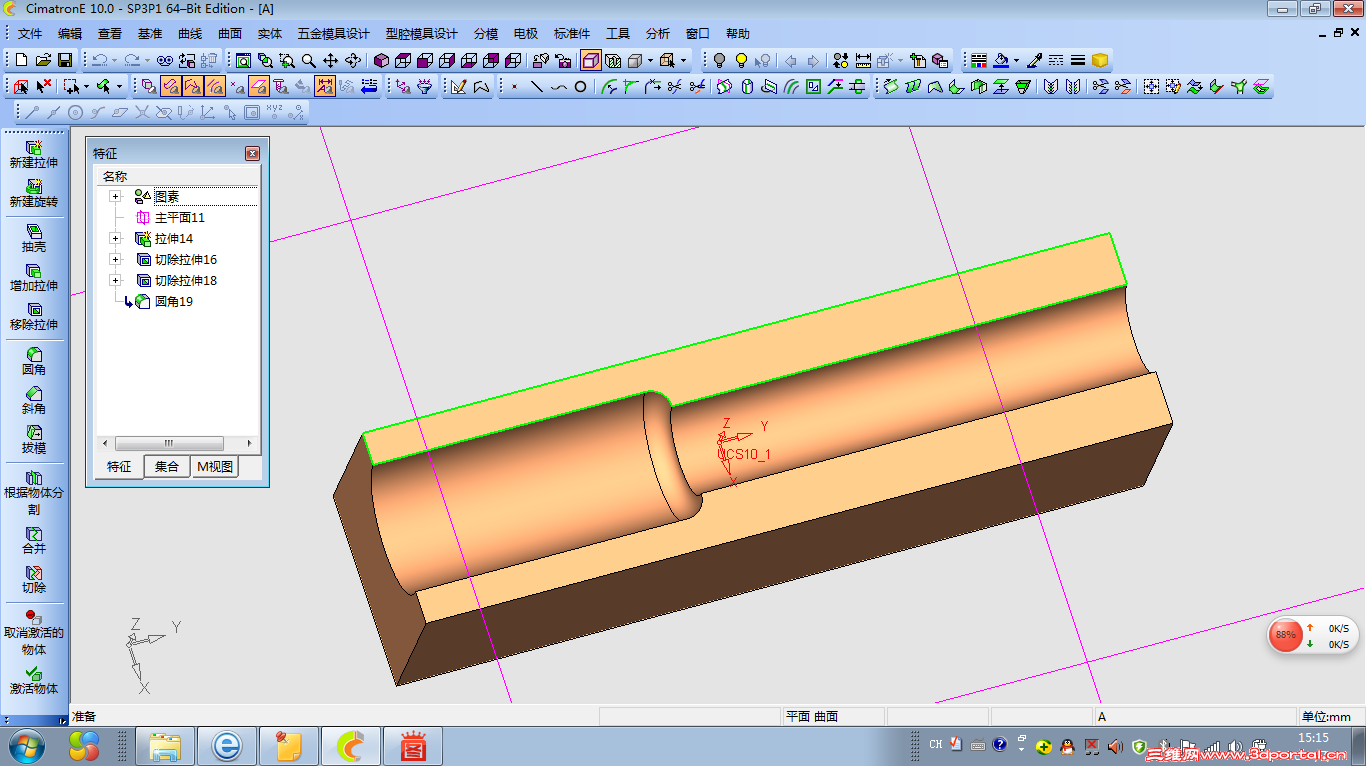Click the 取消激活的物体 button
Image resolution: width=1366 pixels, height=768 pixels.
pos(34,632)
